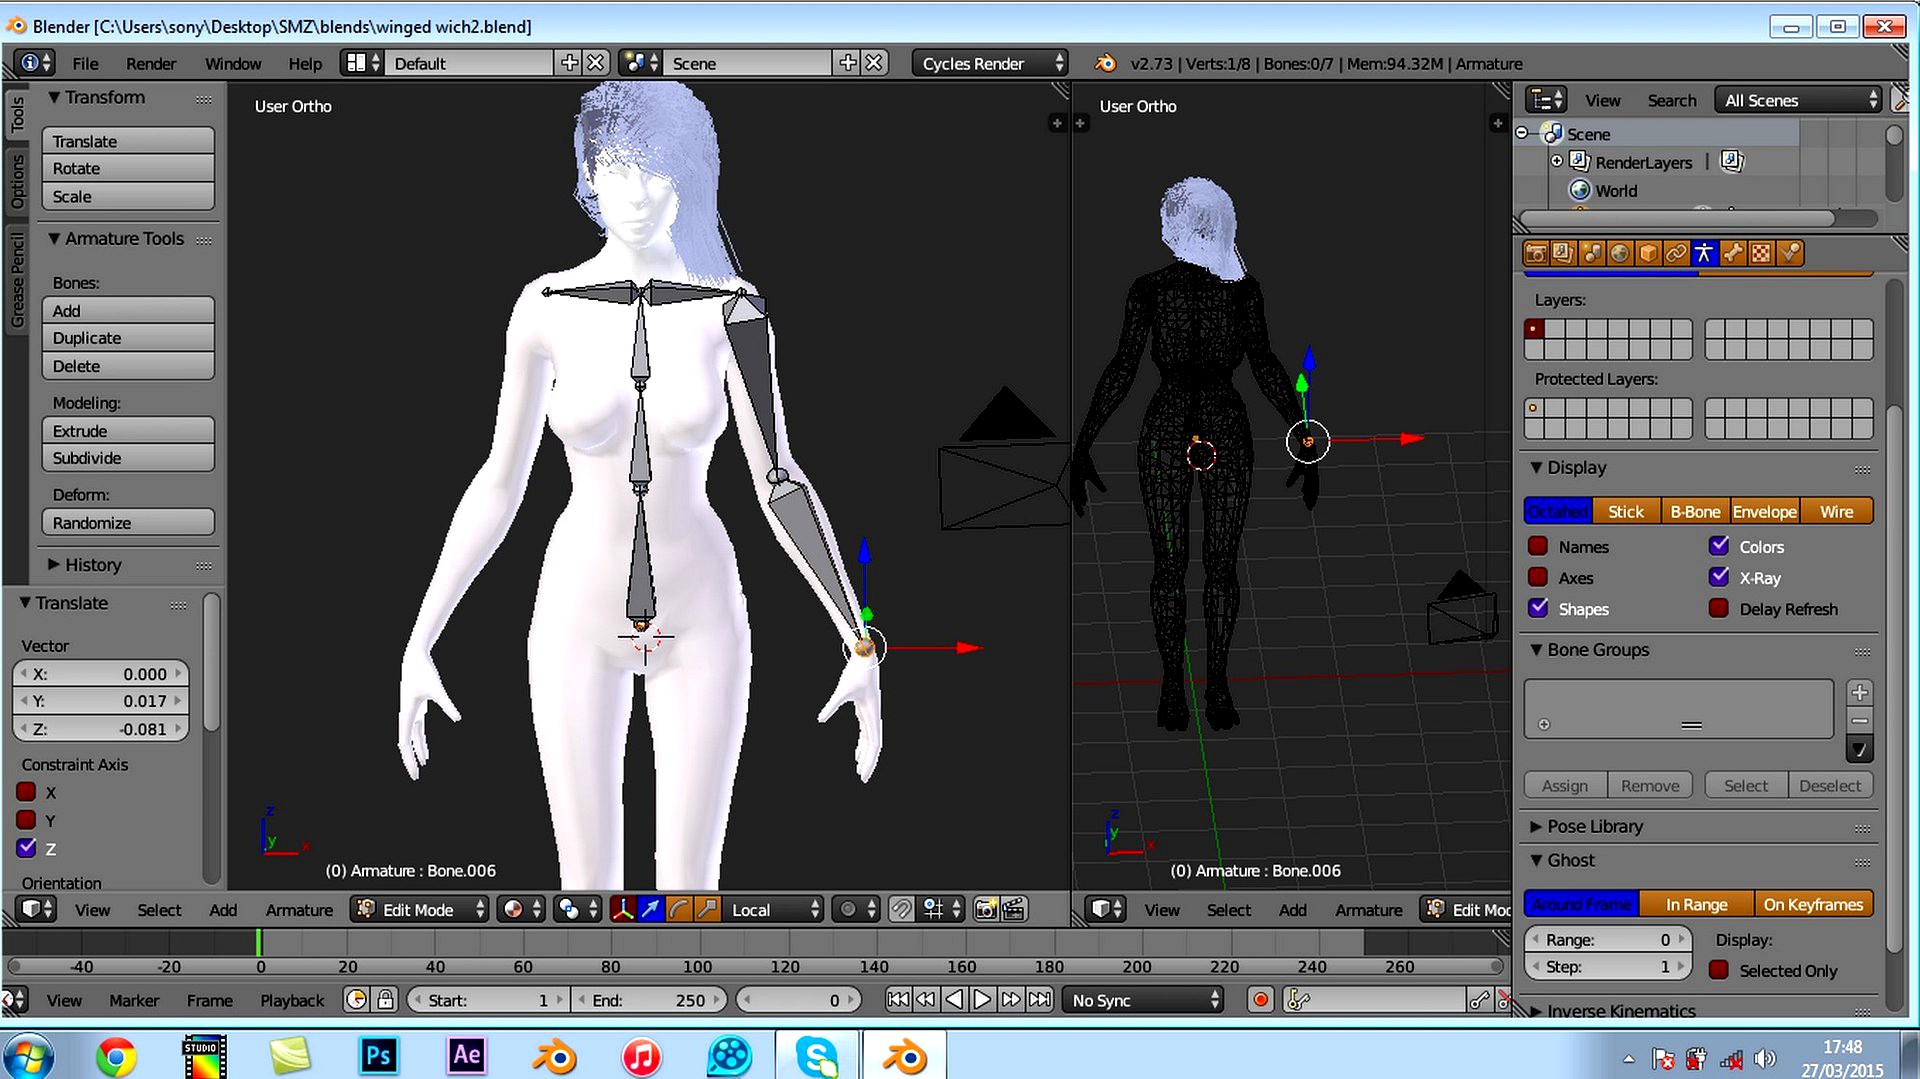1920x1079 pixels.
Task: Click the End frame field
Action: (x=650, y=1000)
